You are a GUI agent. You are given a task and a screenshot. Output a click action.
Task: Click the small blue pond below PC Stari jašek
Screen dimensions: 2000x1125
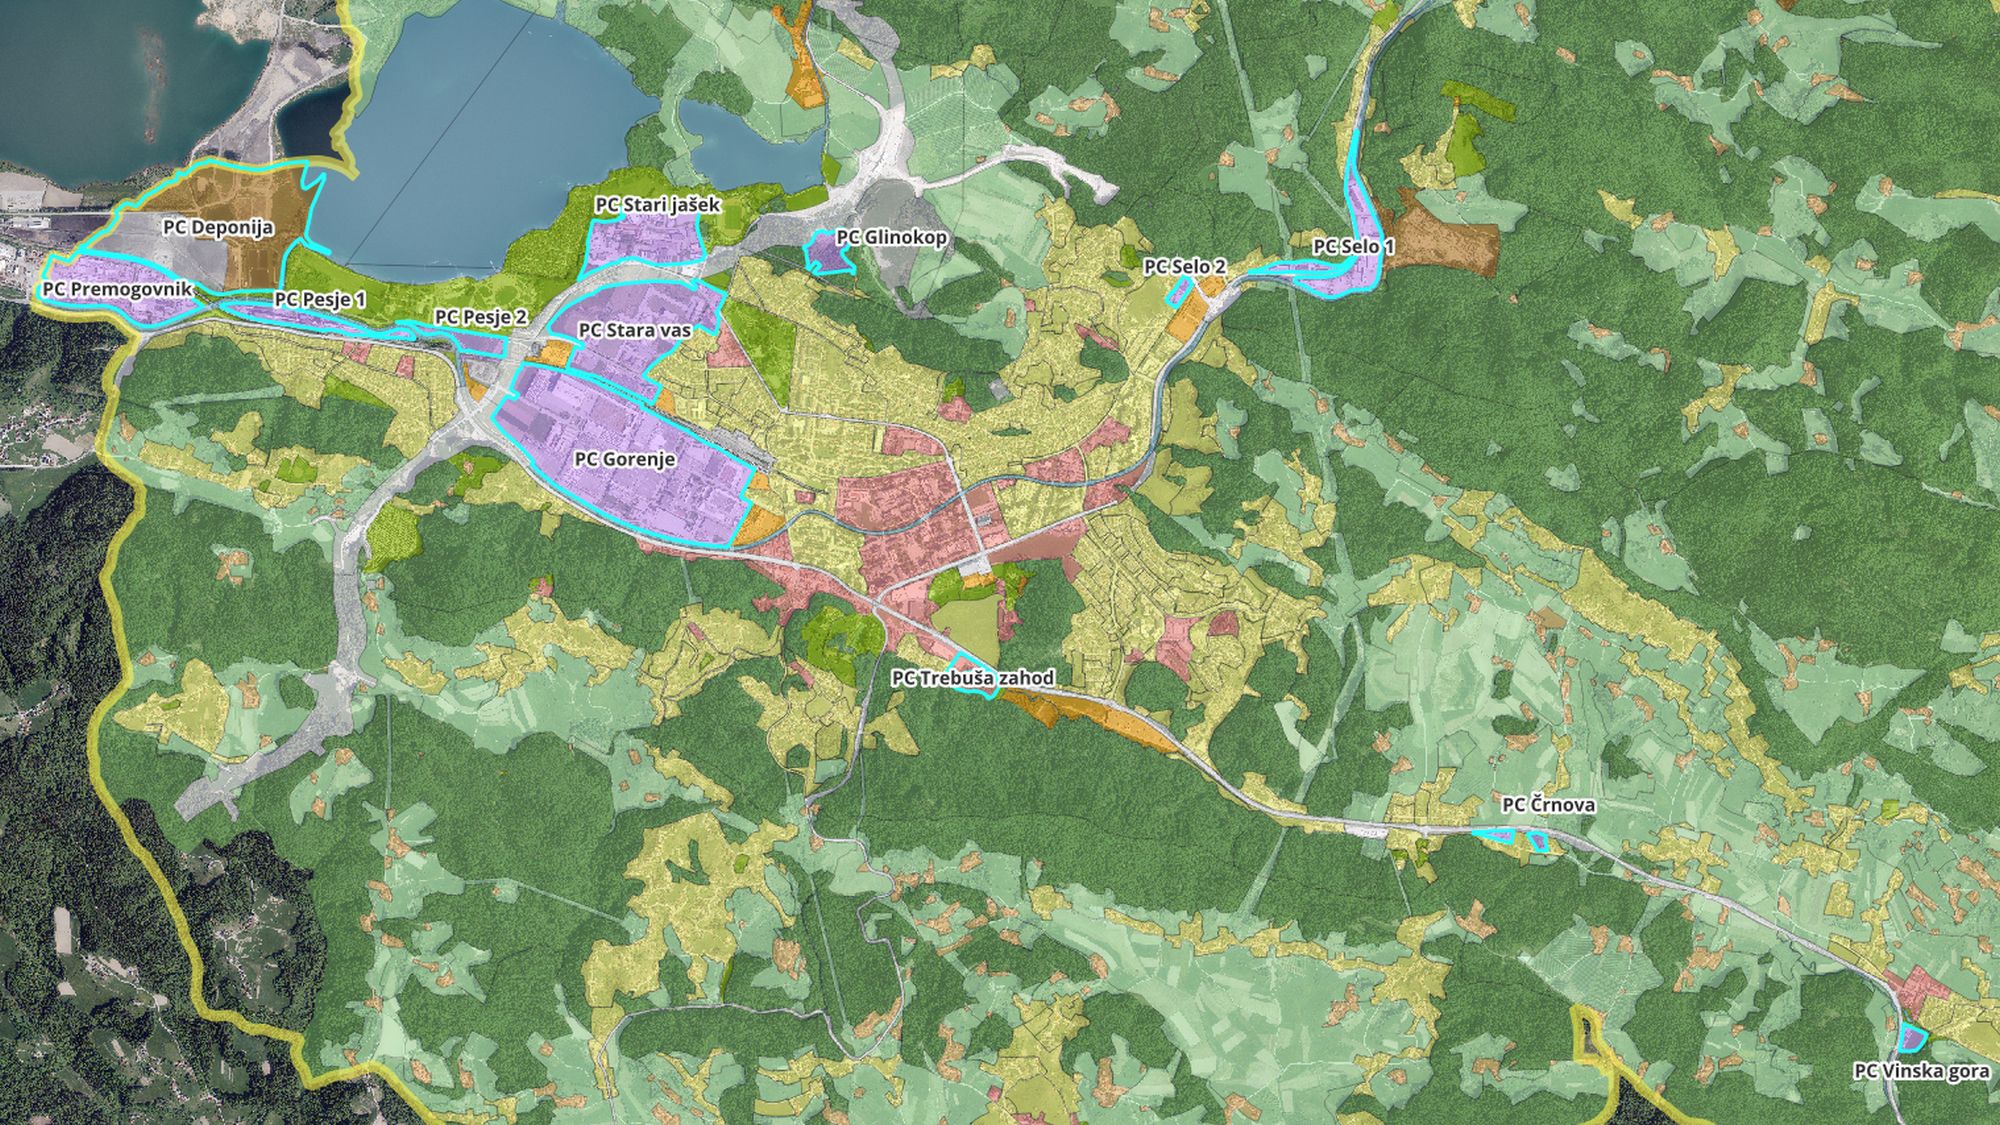(750, 150)
